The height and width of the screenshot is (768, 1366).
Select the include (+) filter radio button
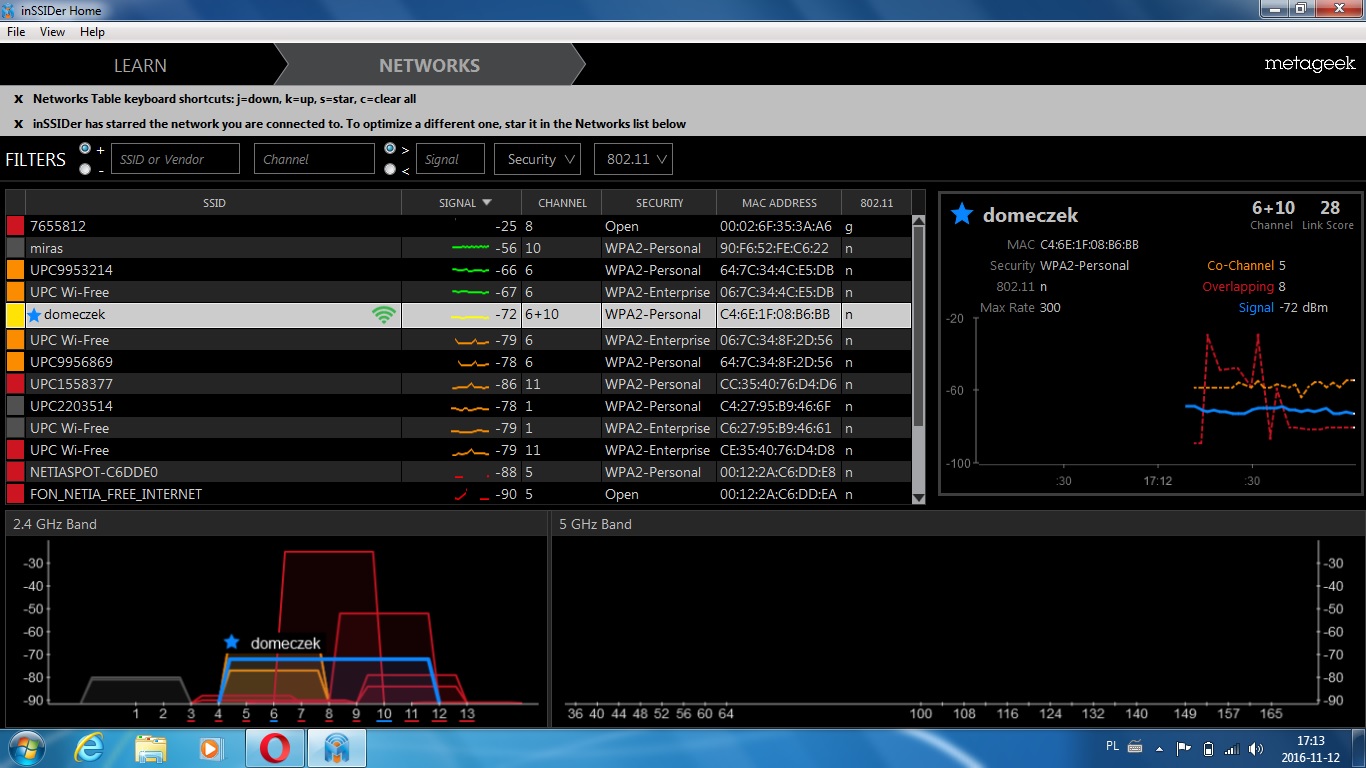85,148
